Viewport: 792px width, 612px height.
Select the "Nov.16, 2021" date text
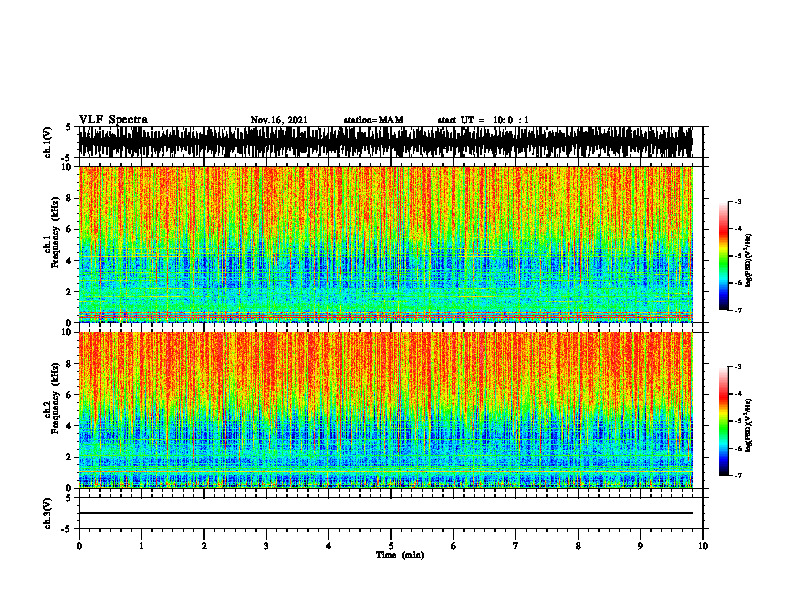pyautogui.click(x=279, y=120)
